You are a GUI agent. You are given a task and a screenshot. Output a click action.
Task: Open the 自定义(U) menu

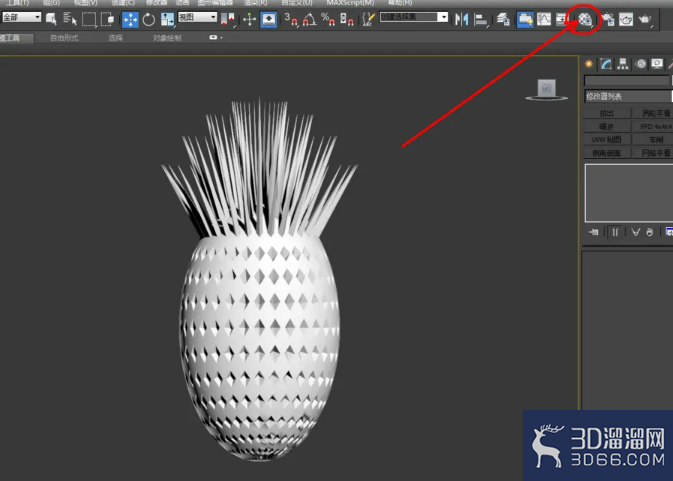(x=297, y=3)
